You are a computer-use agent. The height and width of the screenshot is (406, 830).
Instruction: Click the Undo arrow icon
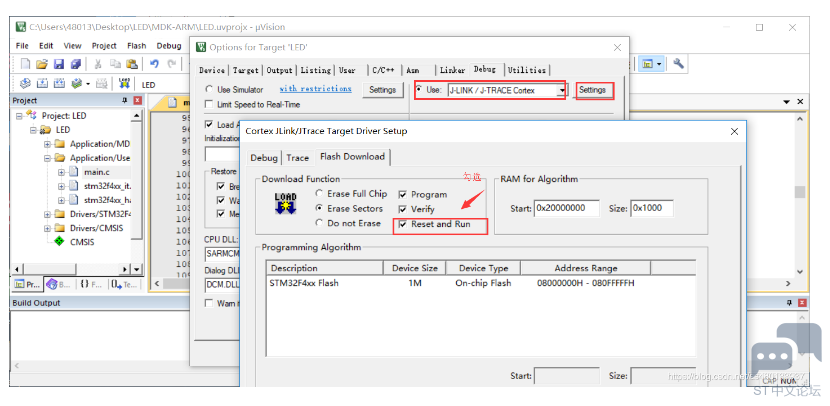[x=155, y=64]
